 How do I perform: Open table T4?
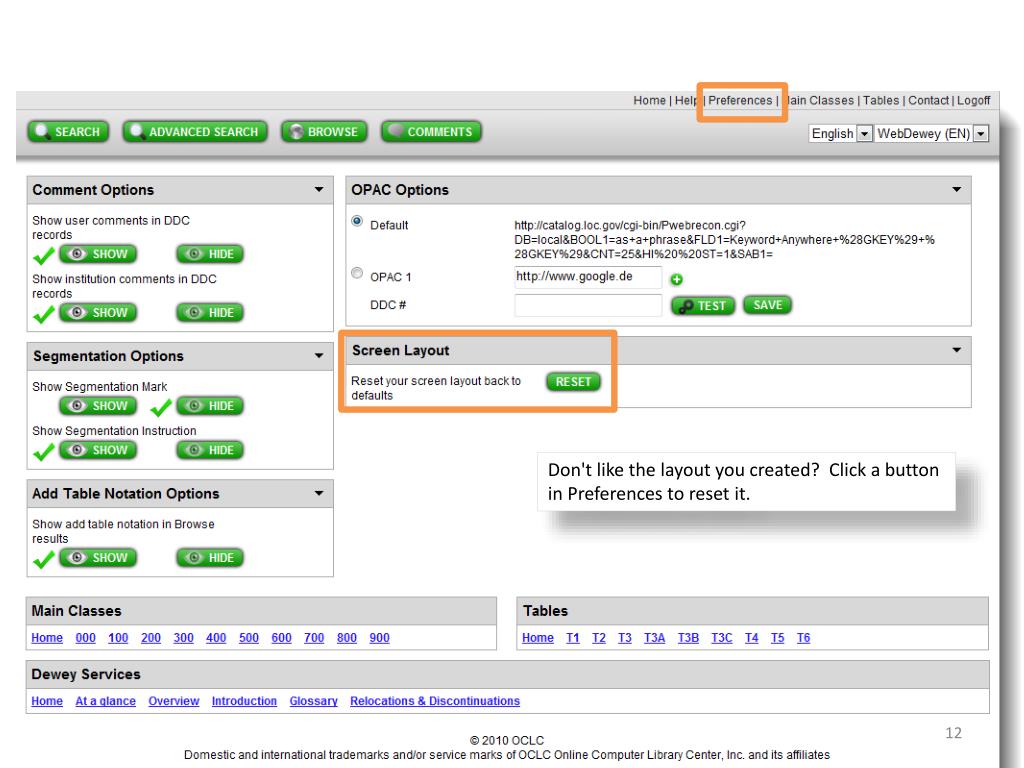752,637
